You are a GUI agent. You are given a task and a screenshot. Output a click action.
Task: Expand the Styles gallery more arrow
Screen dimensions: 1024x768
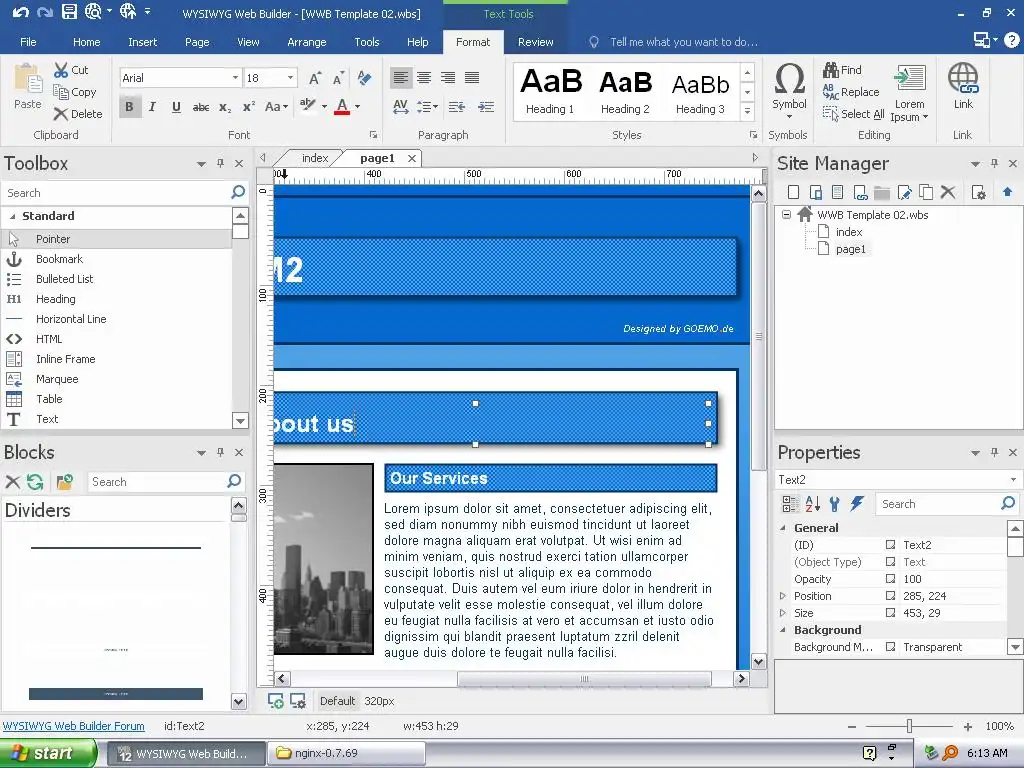[x=748, y=112]
